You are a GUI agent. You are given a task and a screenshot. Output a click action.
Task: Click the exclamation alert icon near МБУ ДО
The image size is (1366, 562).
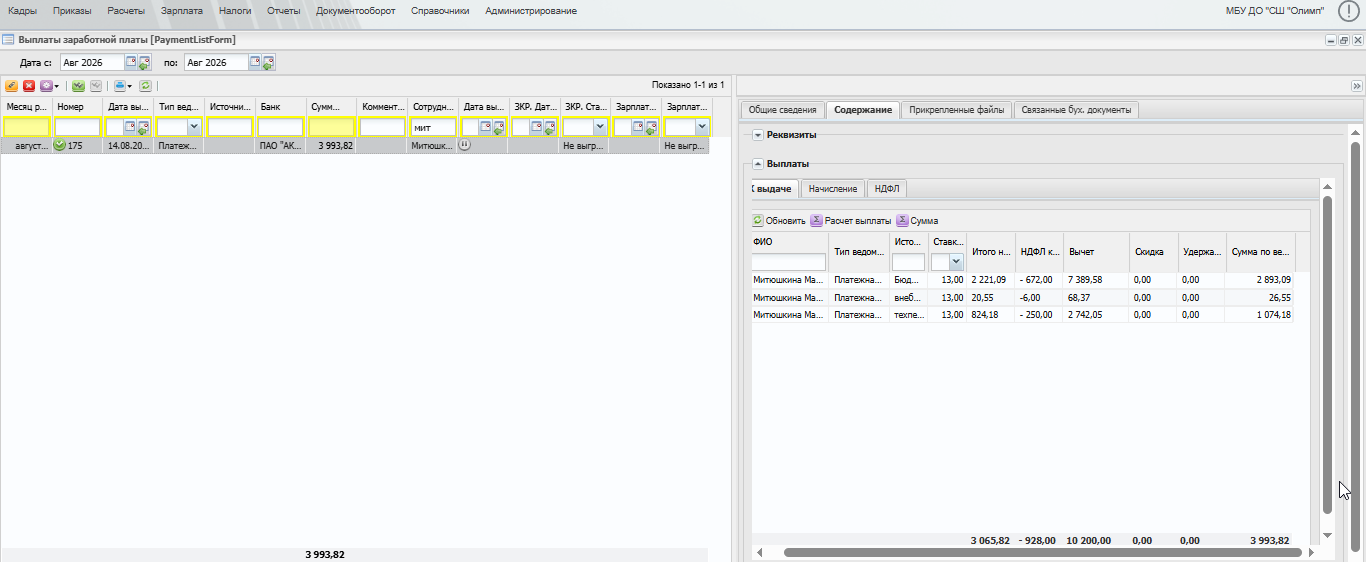[1347, 11]
